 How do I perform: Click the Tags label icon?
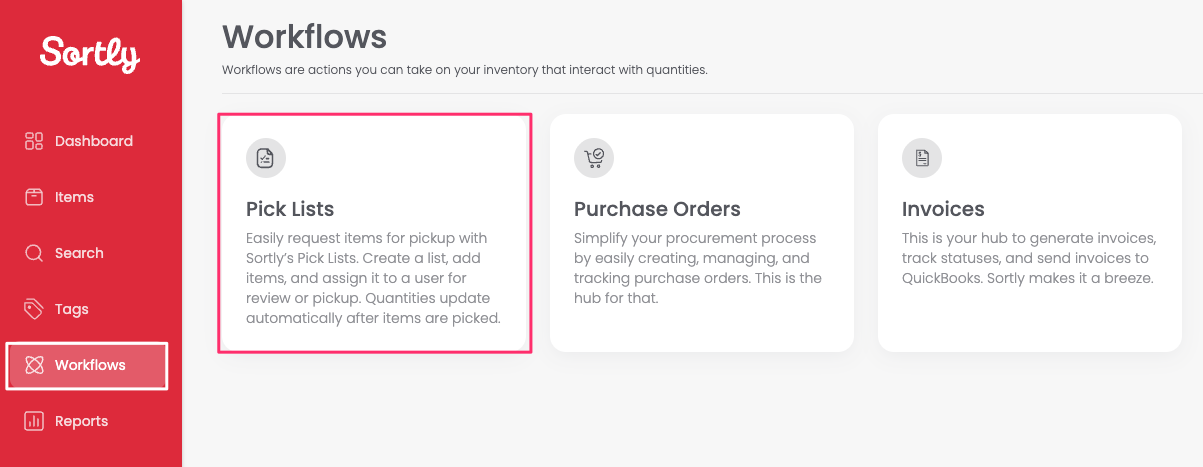[34, 309]
